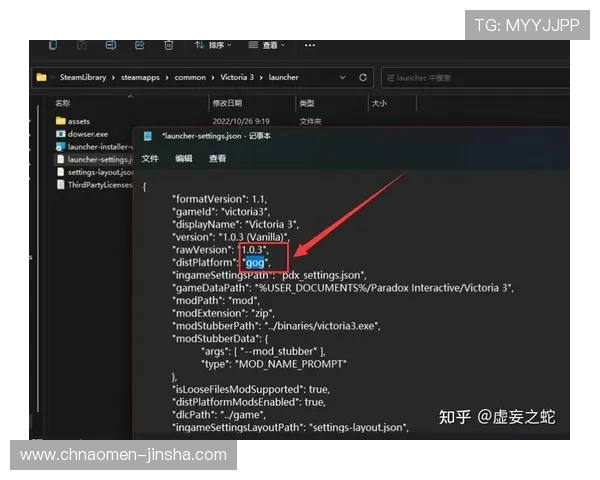Select the dowser.exe file
600x480 pixels.
pos(87,133)
